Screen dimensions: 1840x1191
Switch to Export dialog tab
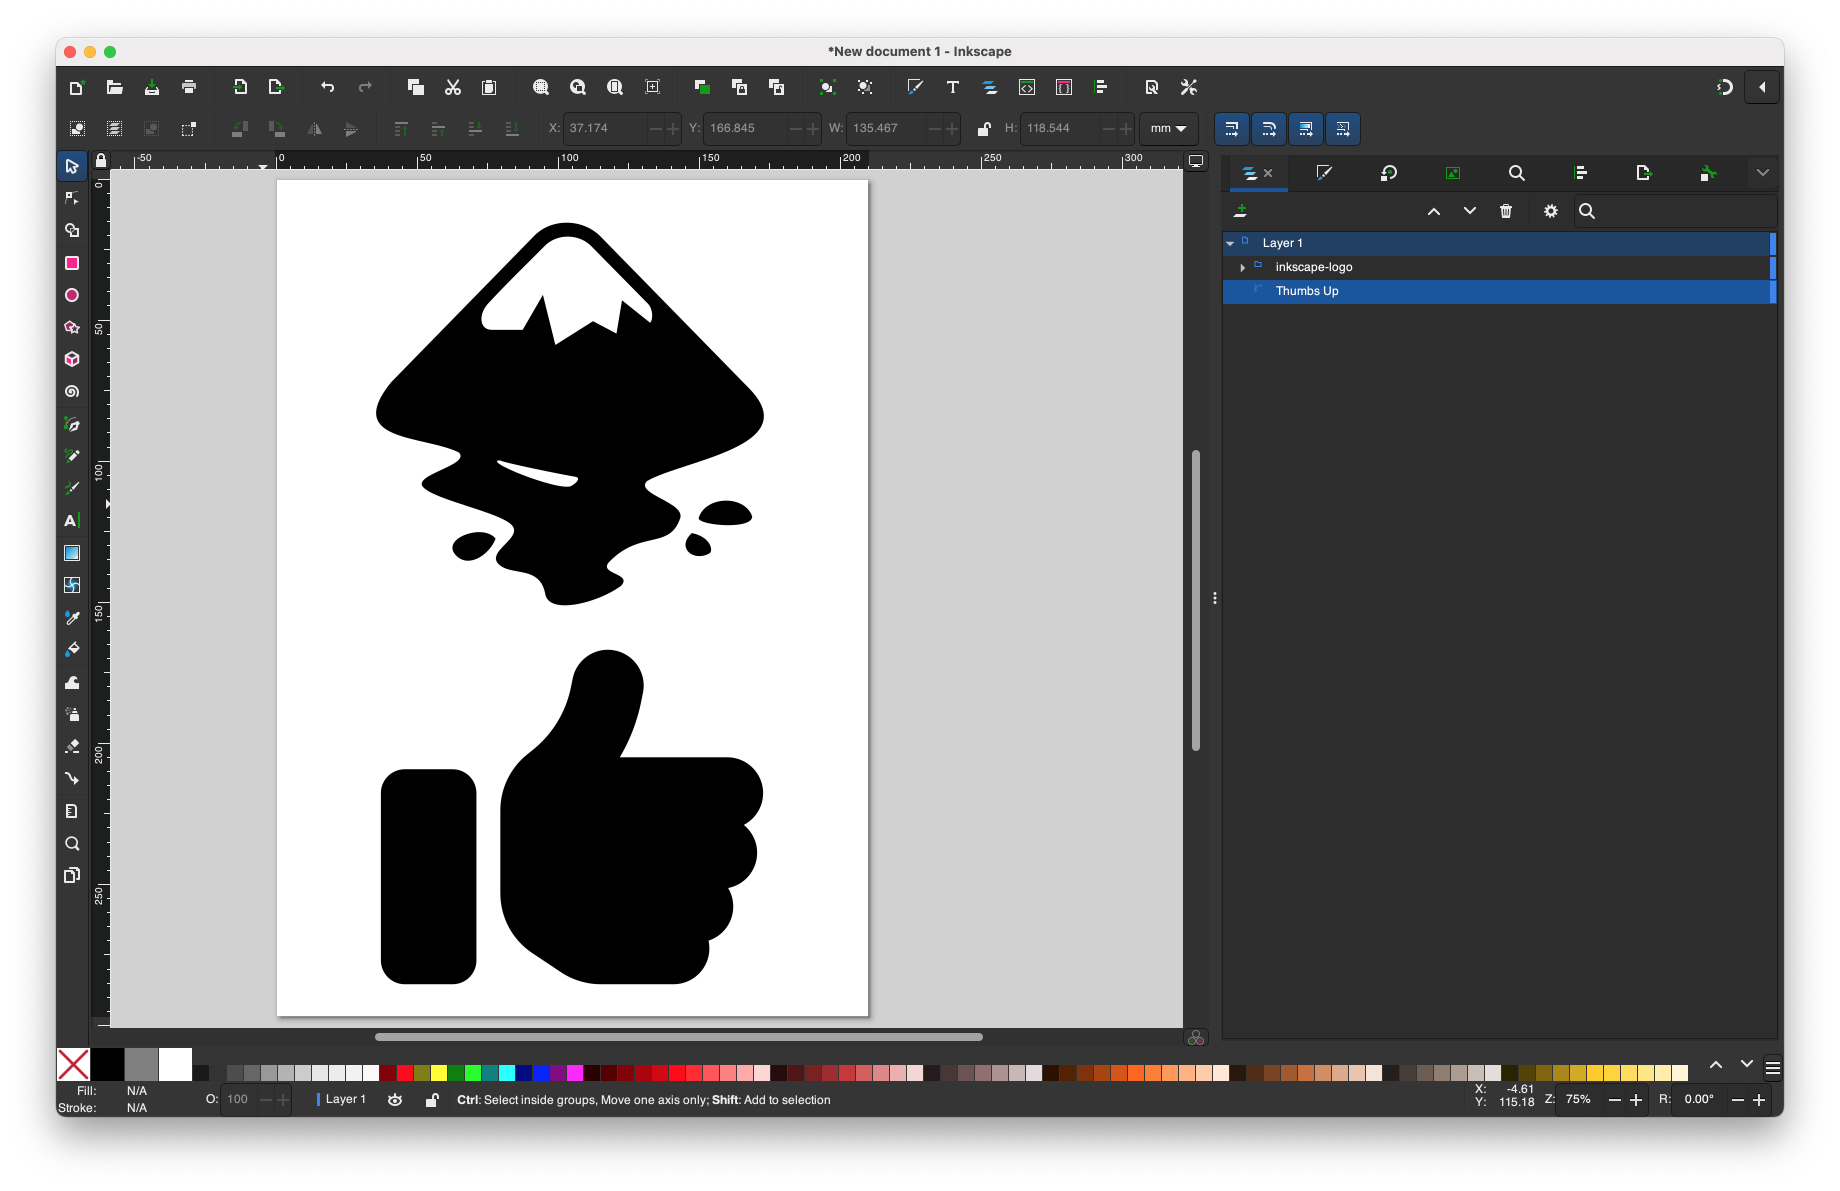point(1644,173)
